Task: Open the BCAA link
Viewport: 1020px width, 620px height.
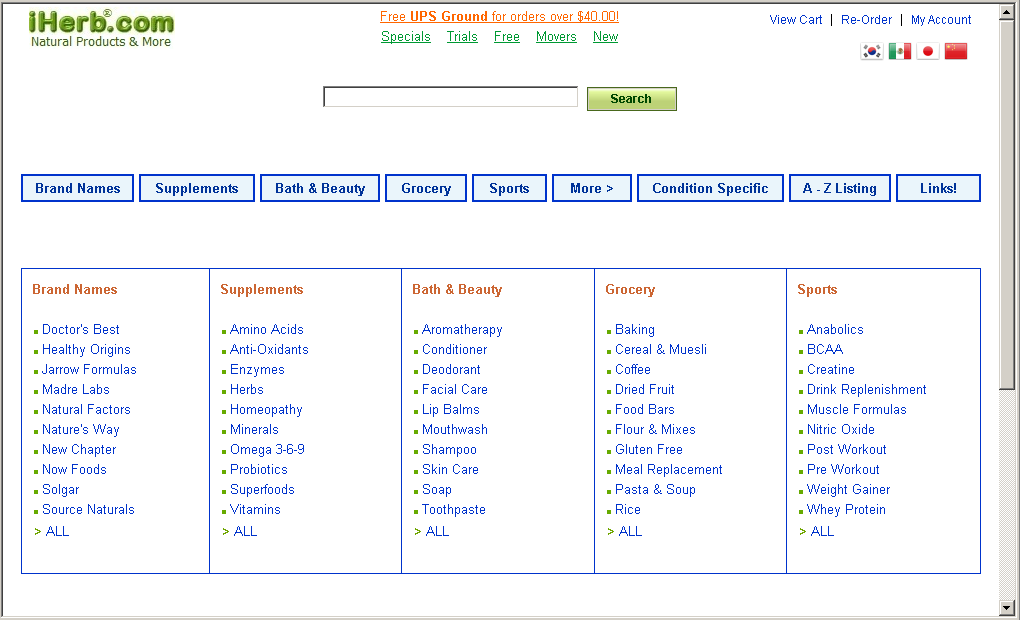Action: pos(825,349)
